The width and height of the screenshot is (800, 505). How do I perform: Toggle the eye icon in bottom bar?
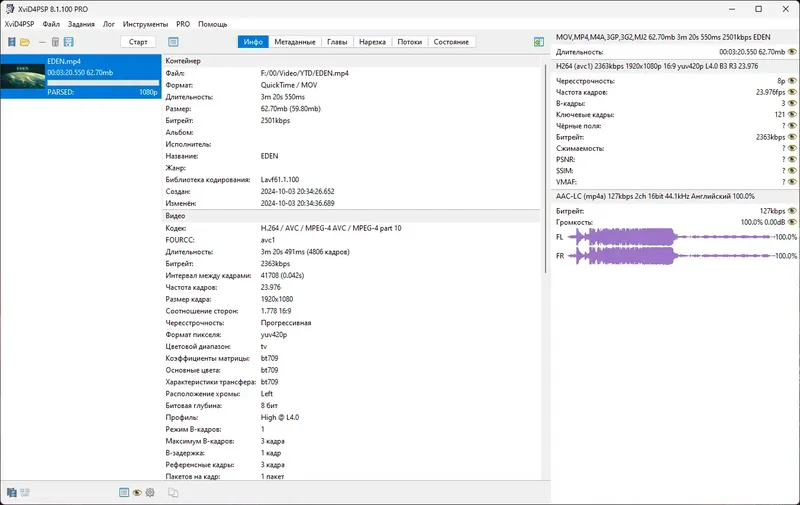[x=138, y=492]
